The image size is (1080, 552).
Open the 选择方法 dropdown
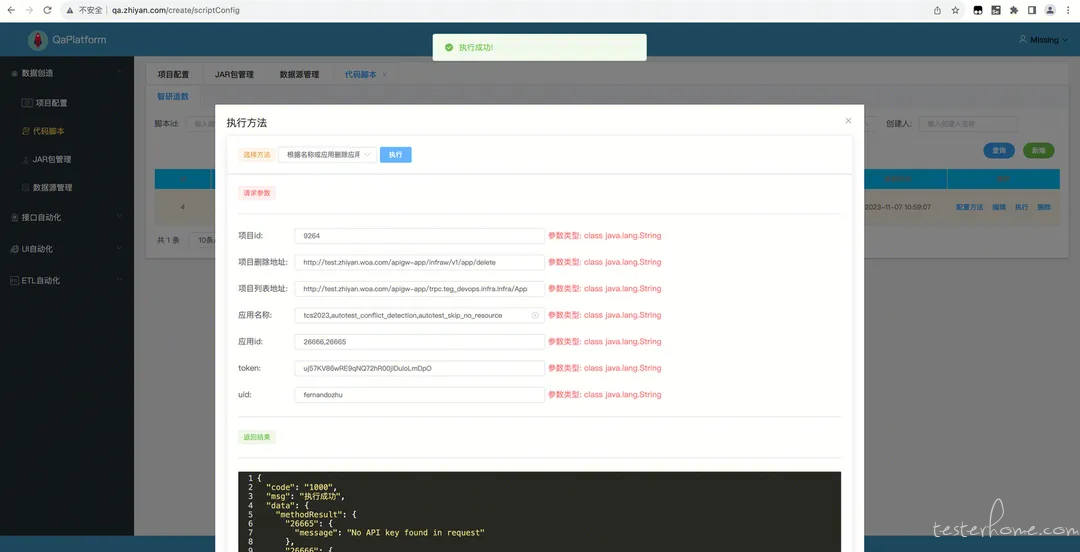[x=328, y=155]
